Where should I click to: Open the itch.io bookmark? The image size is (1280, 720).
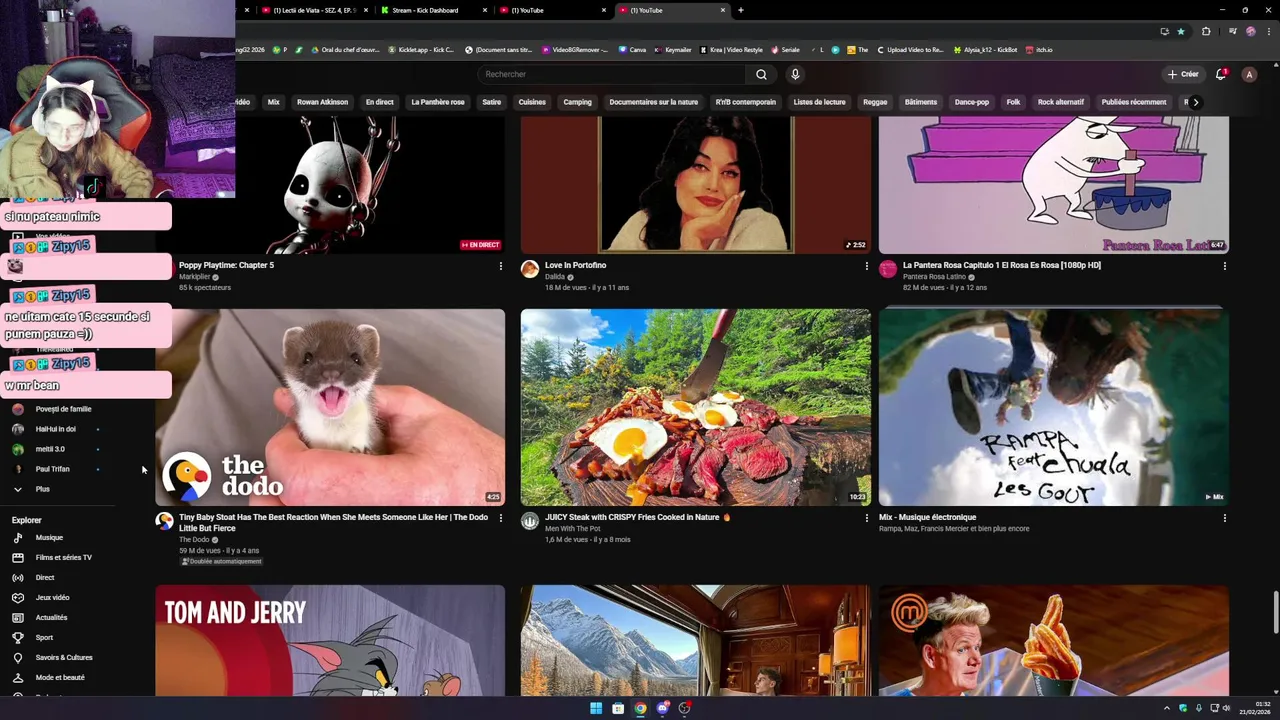tap(1039, 49)
